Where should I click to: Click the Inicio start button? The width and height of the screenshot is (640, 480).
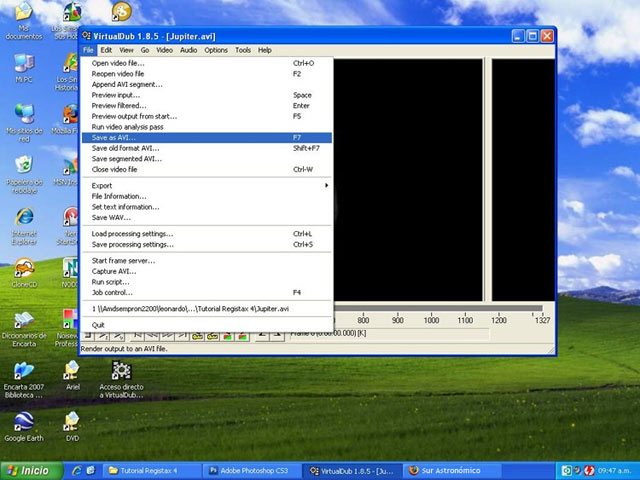(x=29, y=470)
